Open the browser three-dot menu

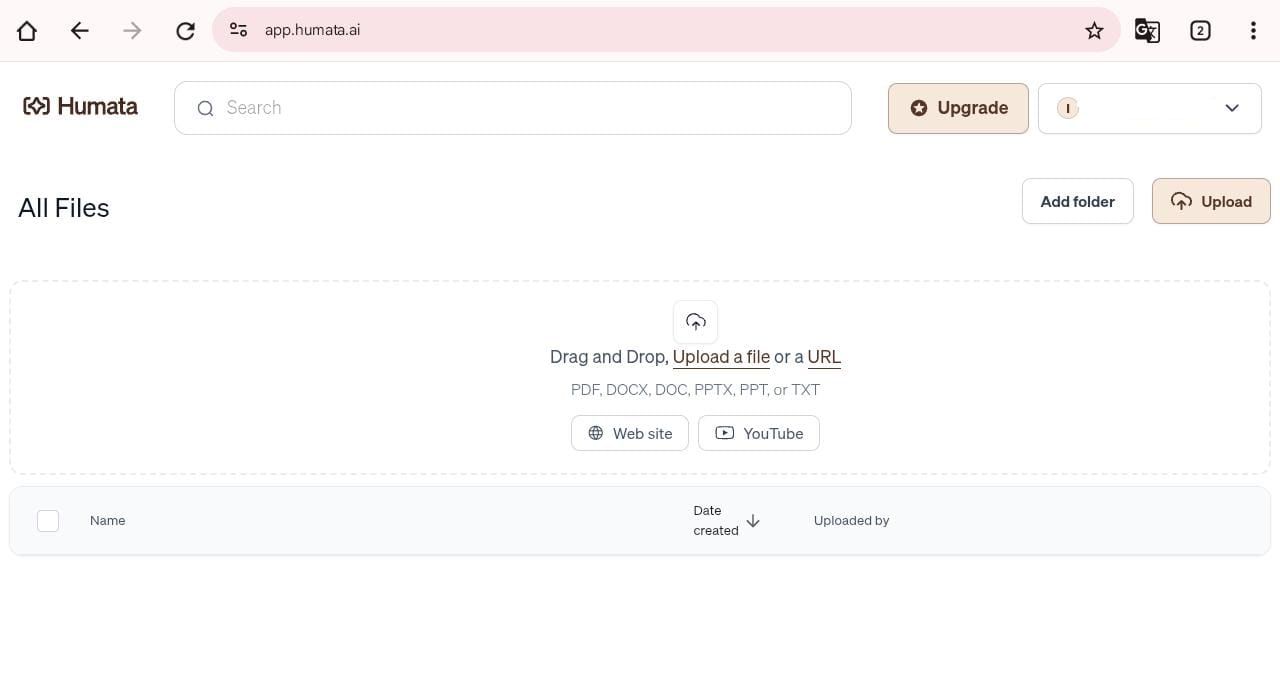[1252, 30]
